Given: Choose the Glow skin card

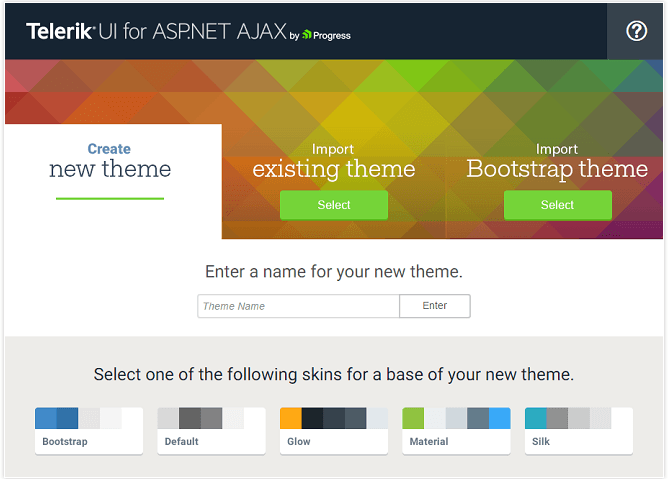Looking at the screenshot, I should 334,431.
